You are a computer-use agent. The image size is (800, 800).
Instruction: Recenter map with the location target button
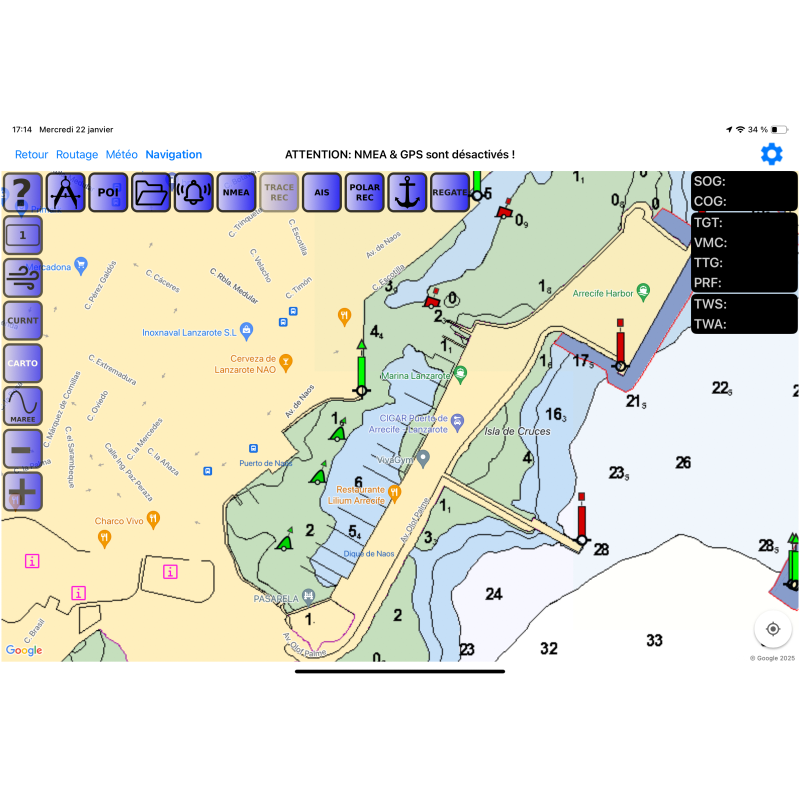pyautogui.click(x=772, y=629)
